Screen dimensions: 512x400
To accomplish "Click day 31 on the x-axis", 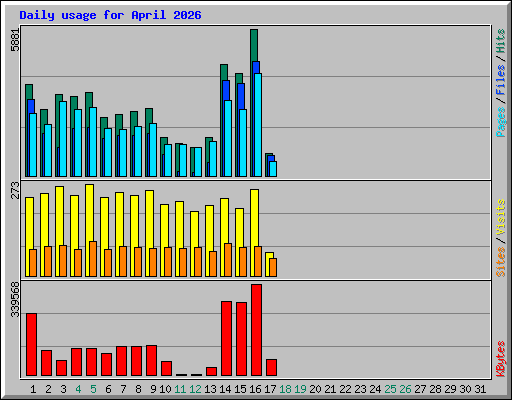I will pyautogui.click(x=480, y=389).
